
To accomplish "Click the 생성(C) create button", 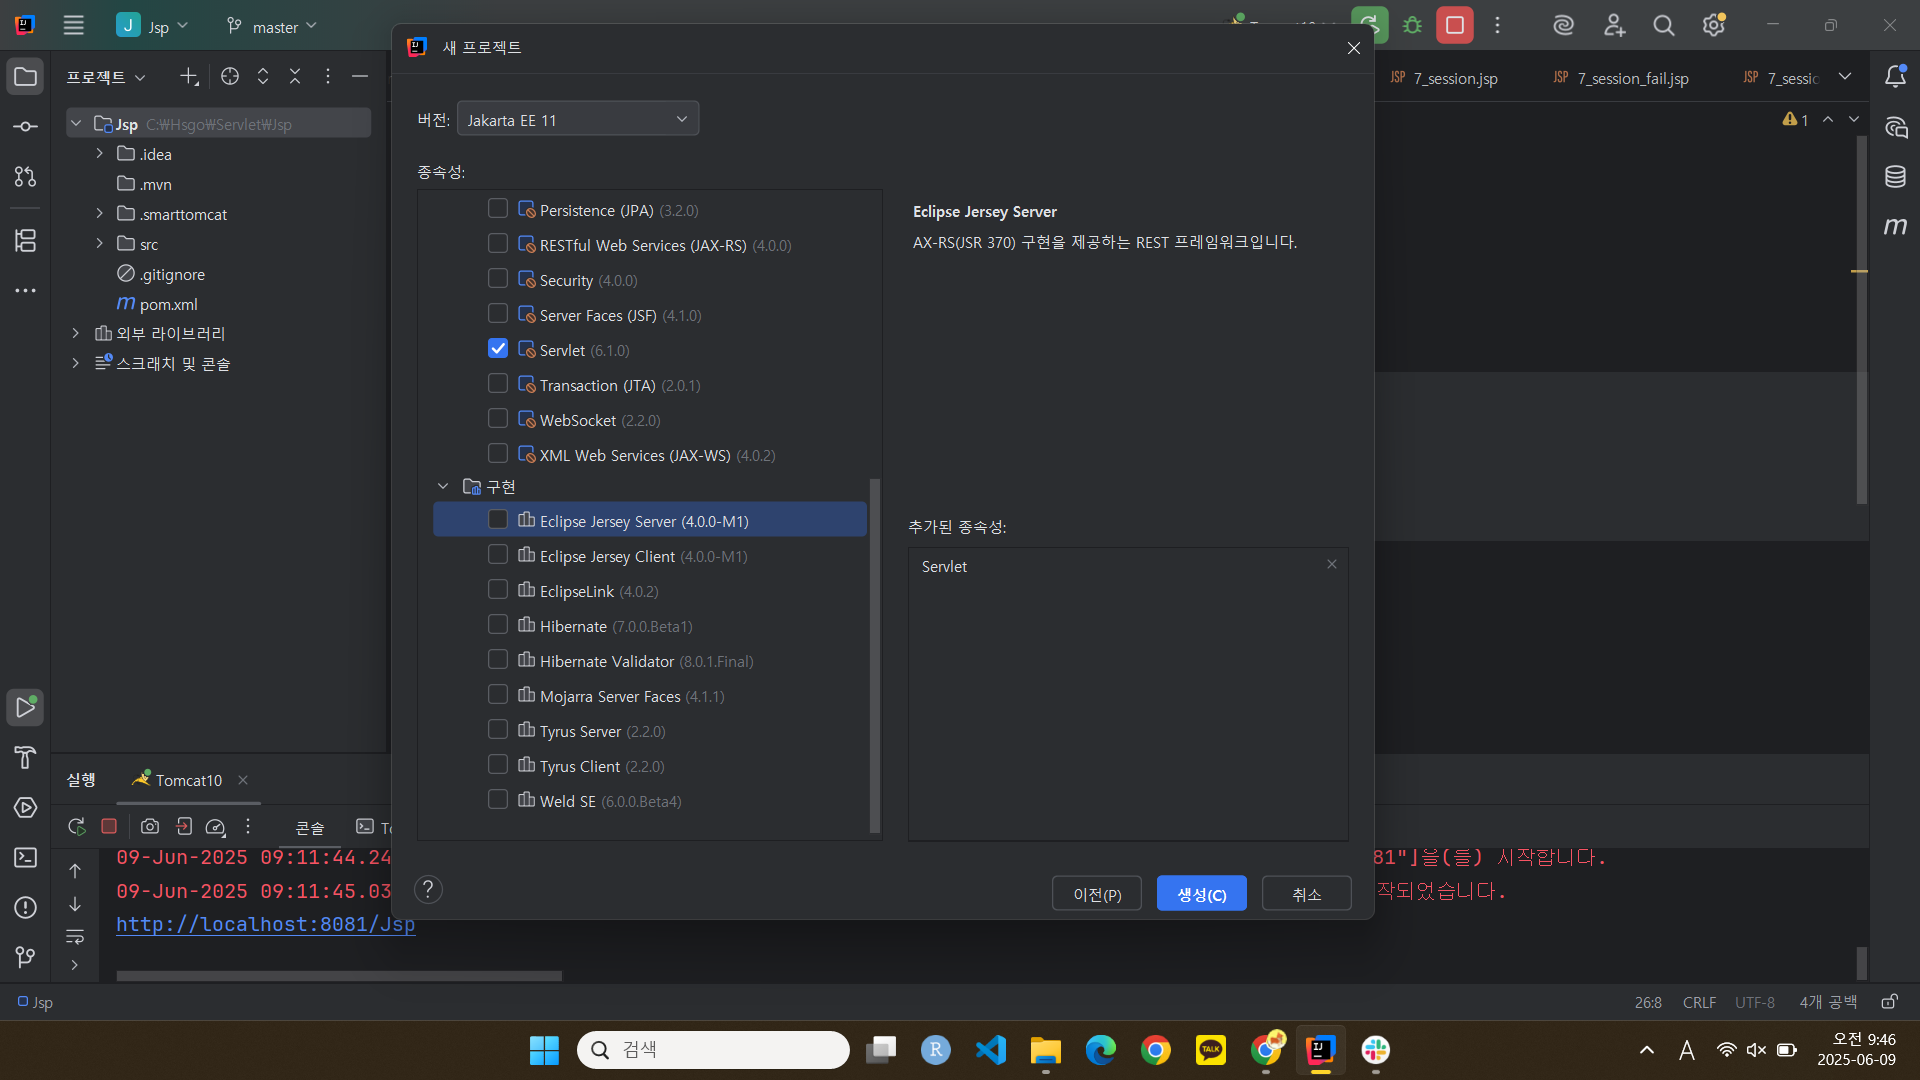I will click(1201, 894).
